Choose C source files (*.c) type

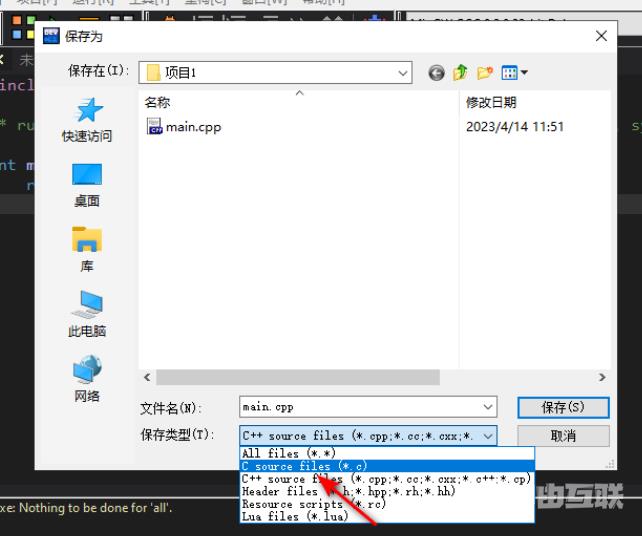[x=387, y=466]
